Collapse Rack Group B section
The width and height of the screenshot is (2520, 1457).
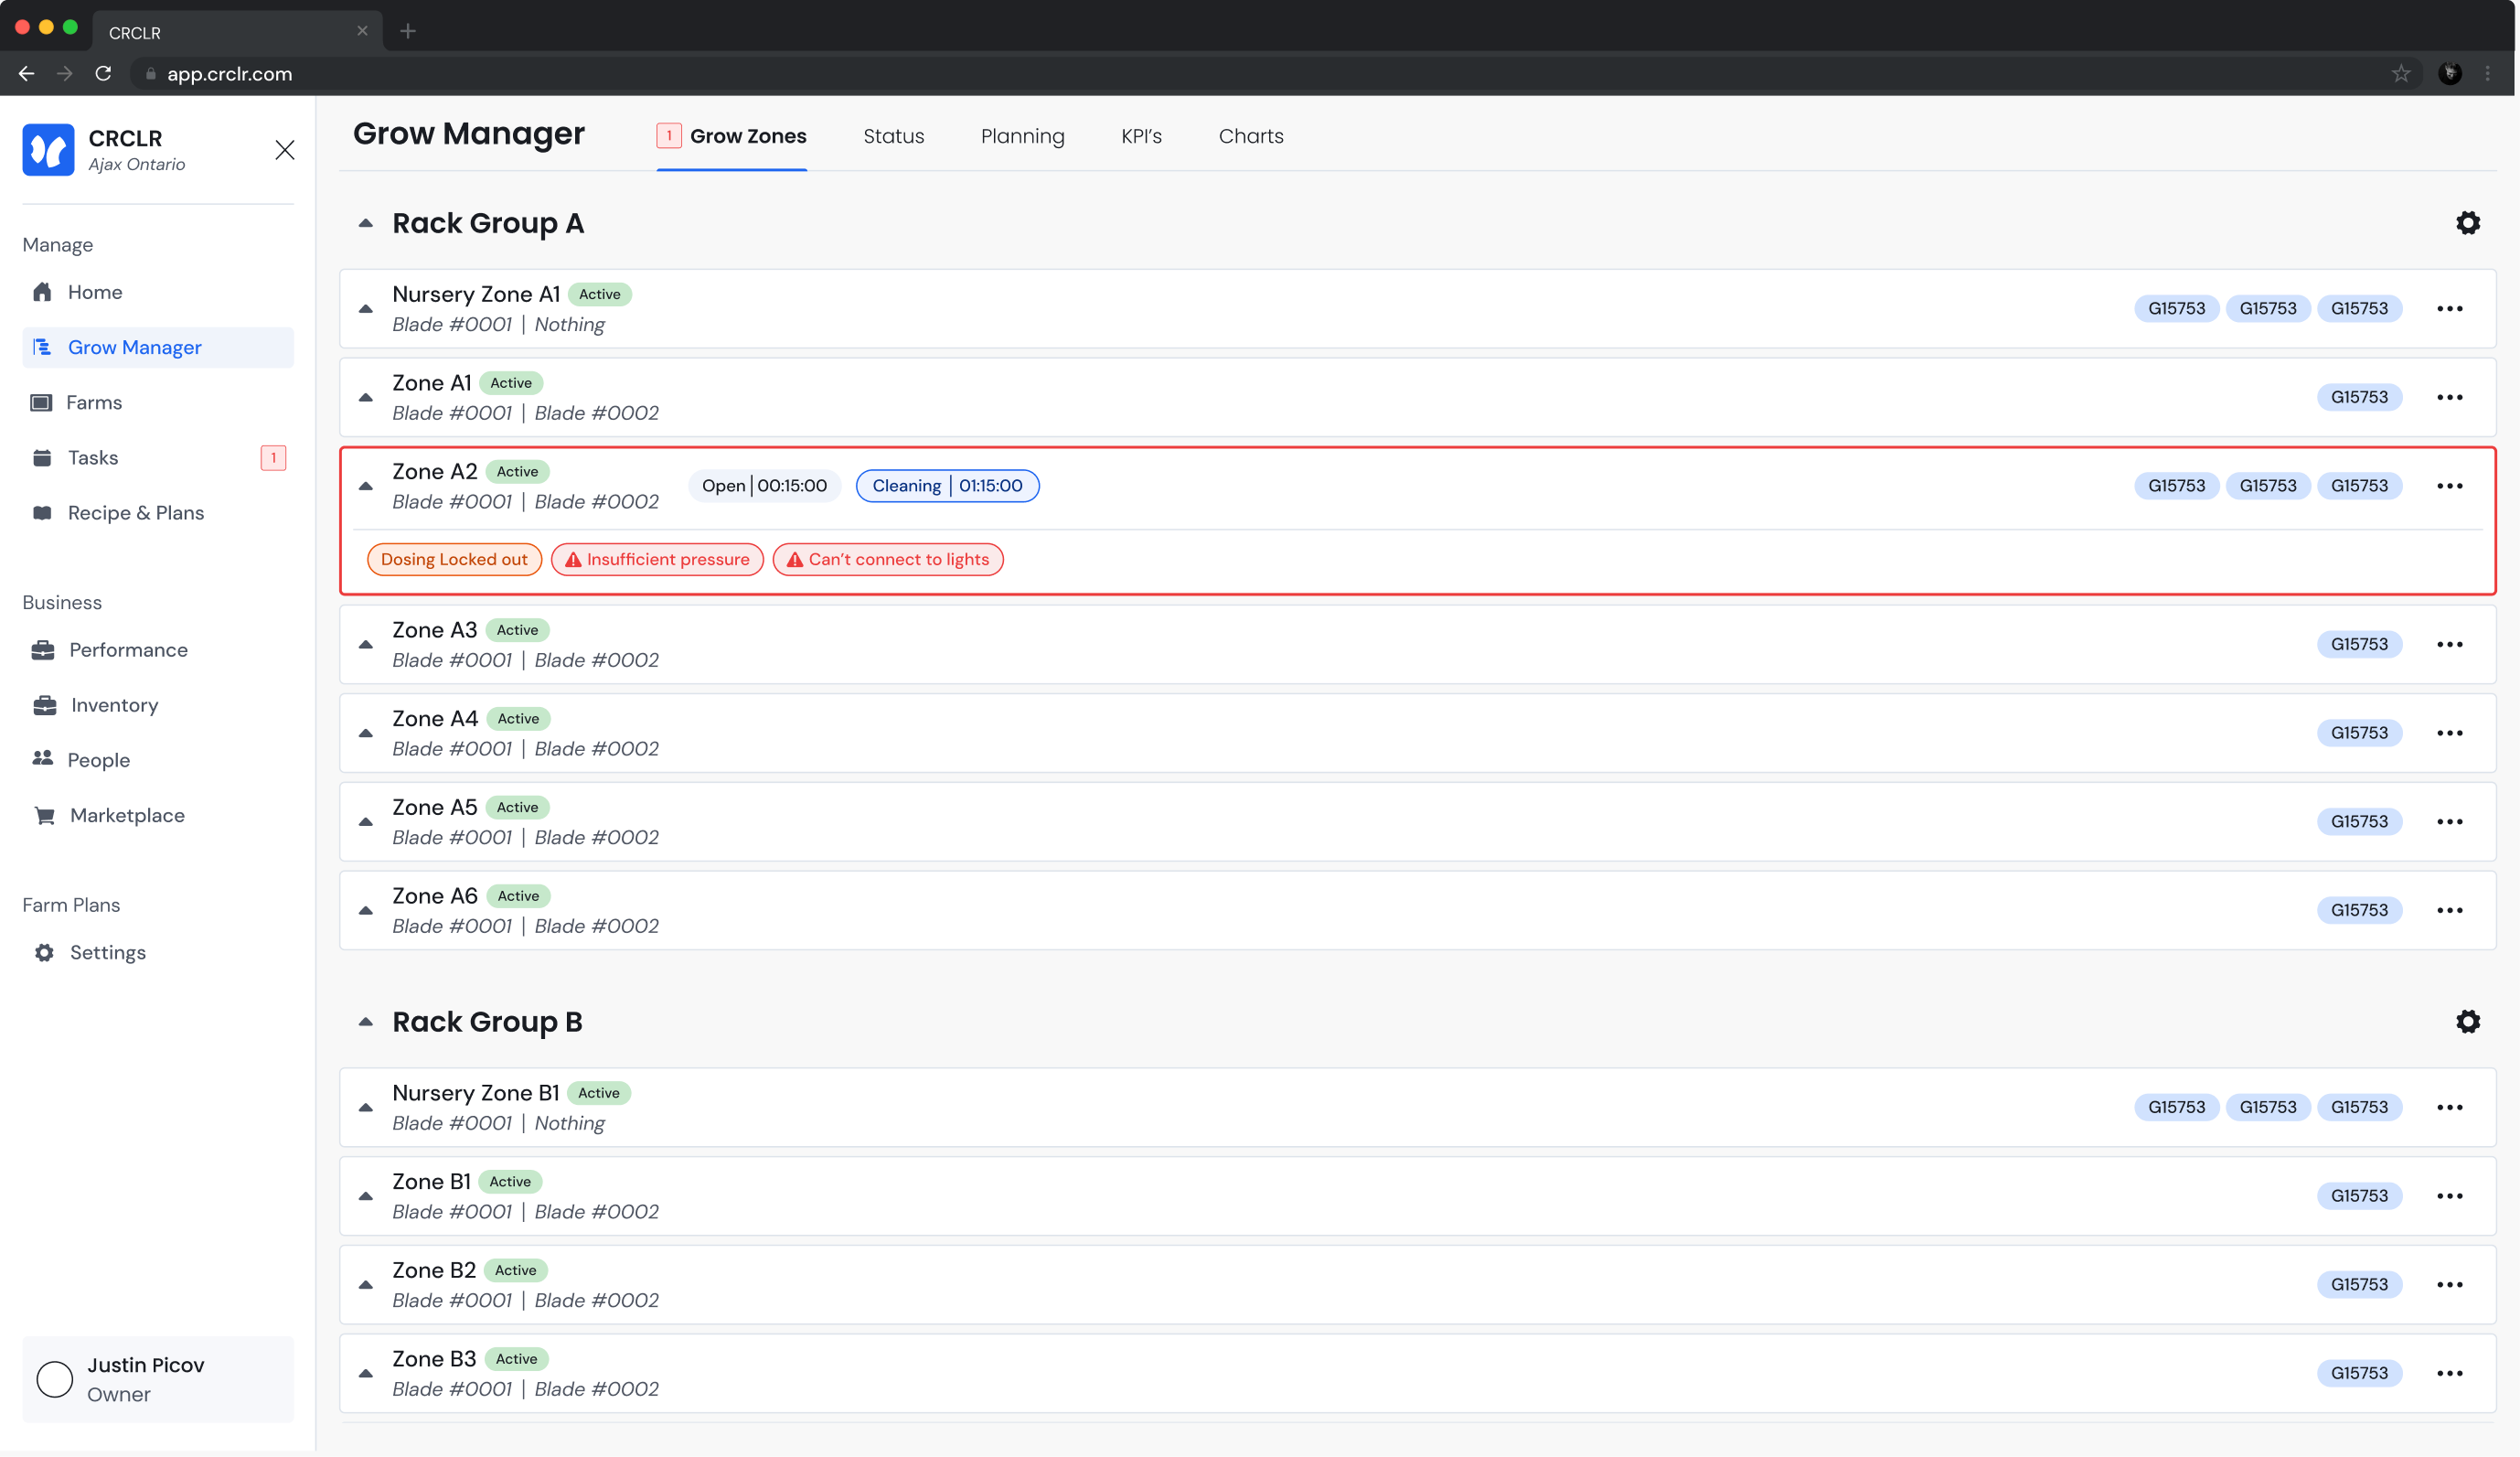366,1021
